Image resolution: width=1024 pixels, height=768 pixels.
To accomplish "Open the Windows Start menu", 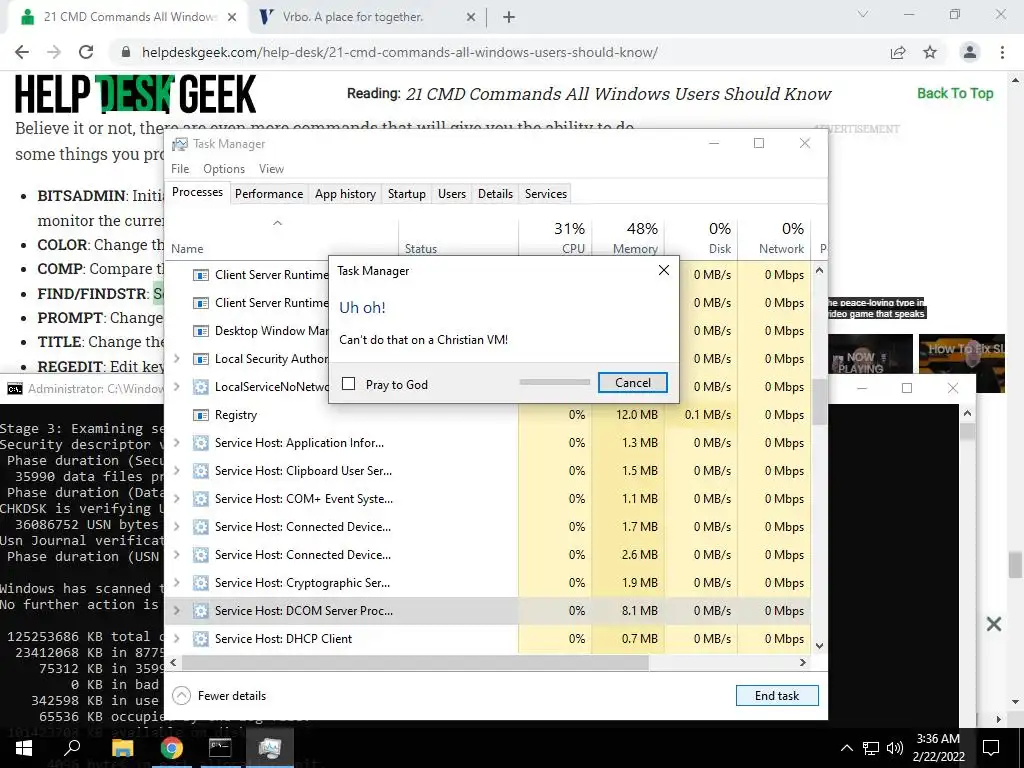I will click(x=24, y=748).
